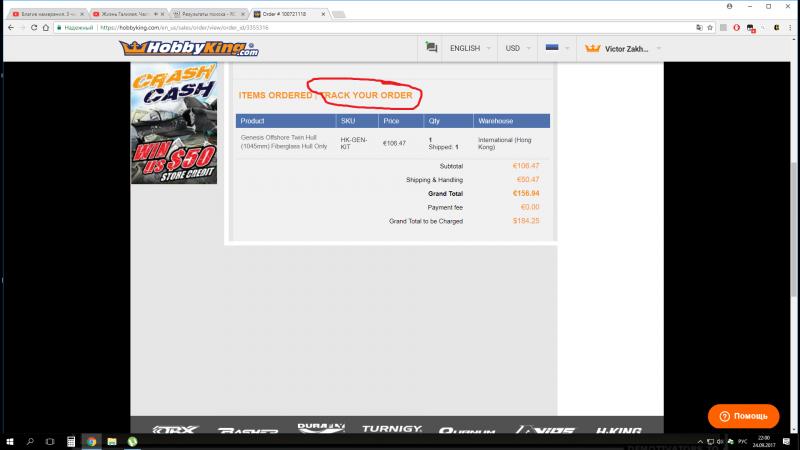Click the TRACK YOUR ORDER link

370,95
